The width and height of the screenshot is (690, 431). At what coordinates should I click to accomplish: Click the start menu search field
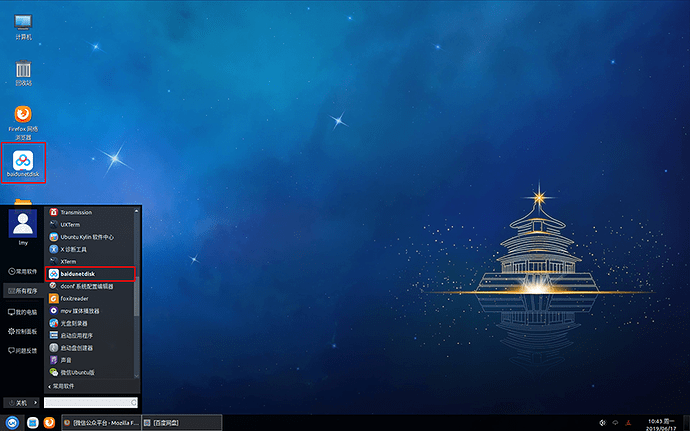coord(90,402)
